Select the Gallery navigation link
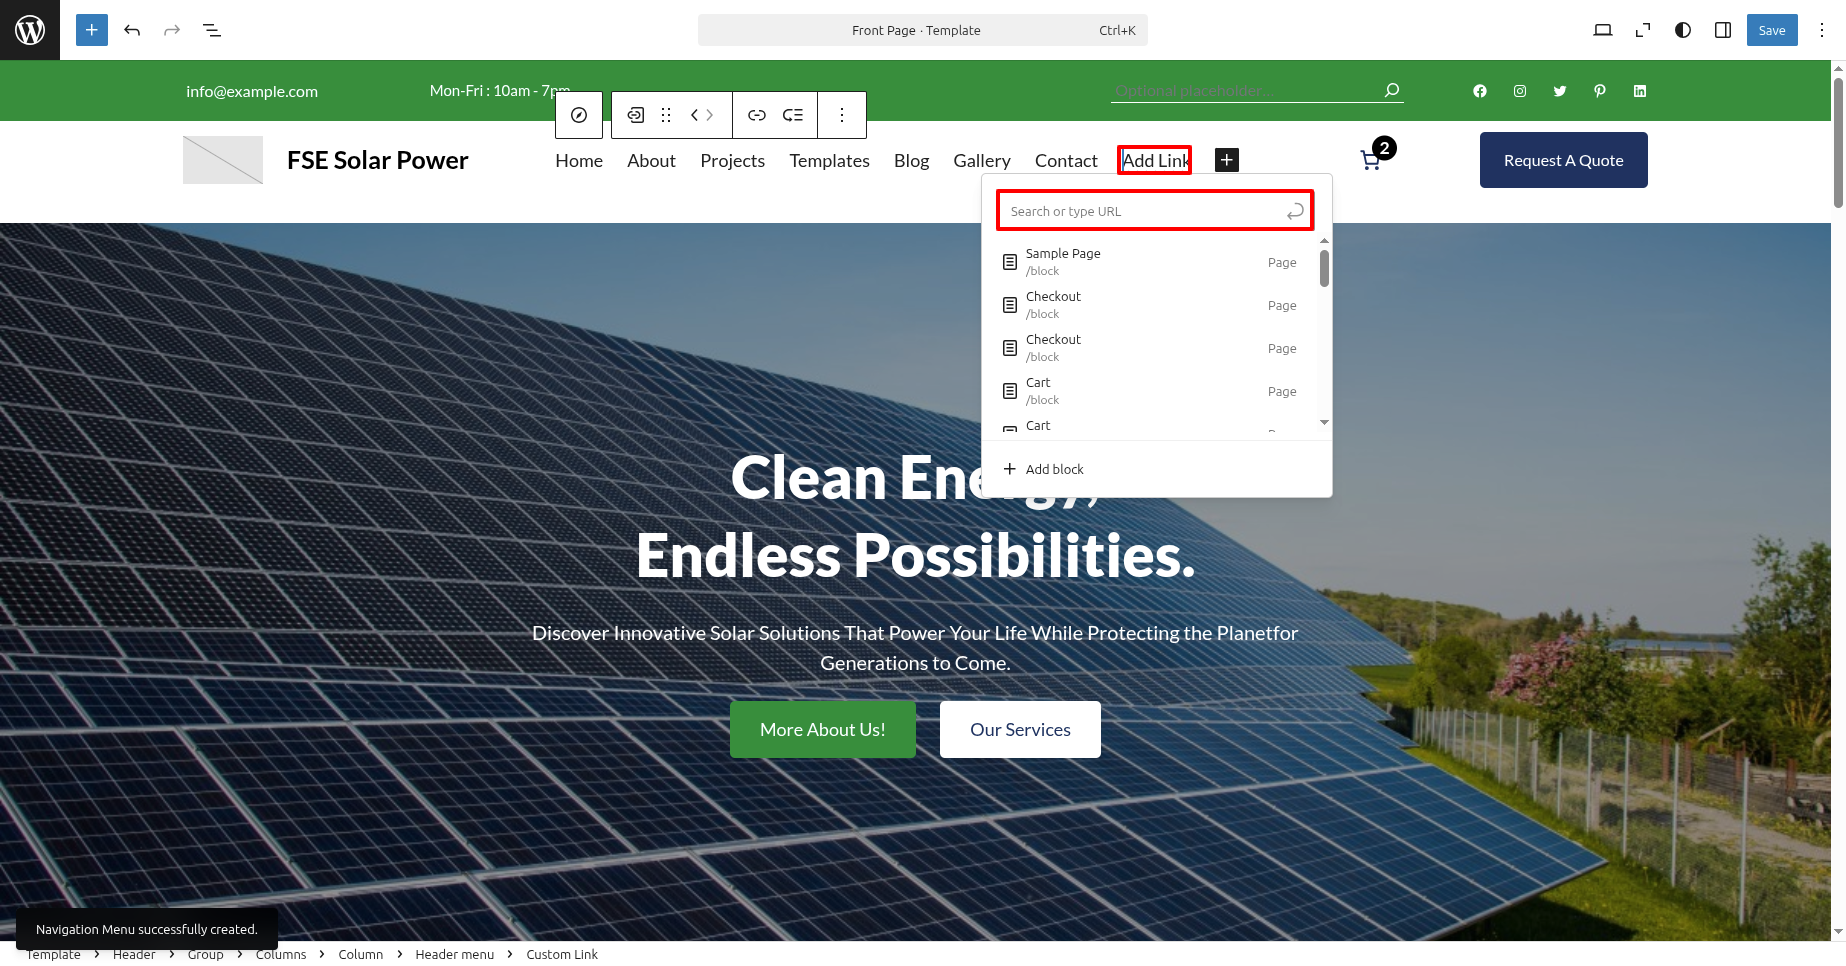 pos(982,161)
